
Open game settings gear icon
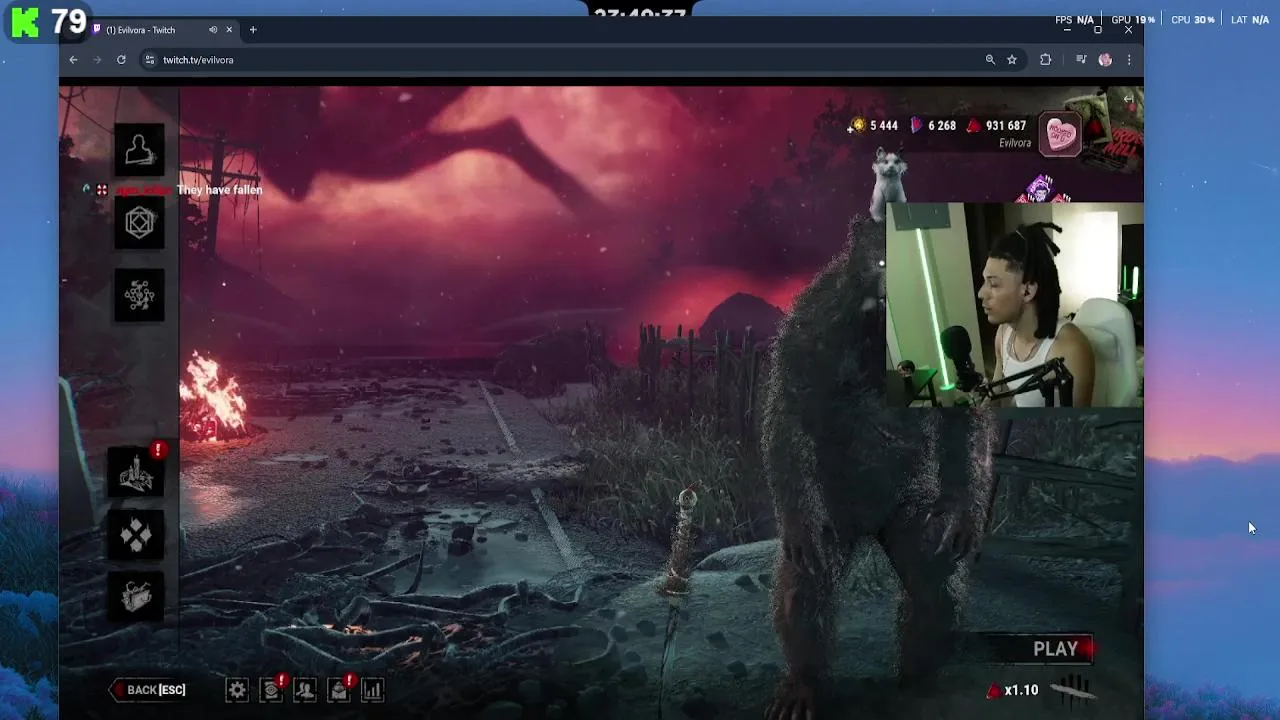[237, 690]
